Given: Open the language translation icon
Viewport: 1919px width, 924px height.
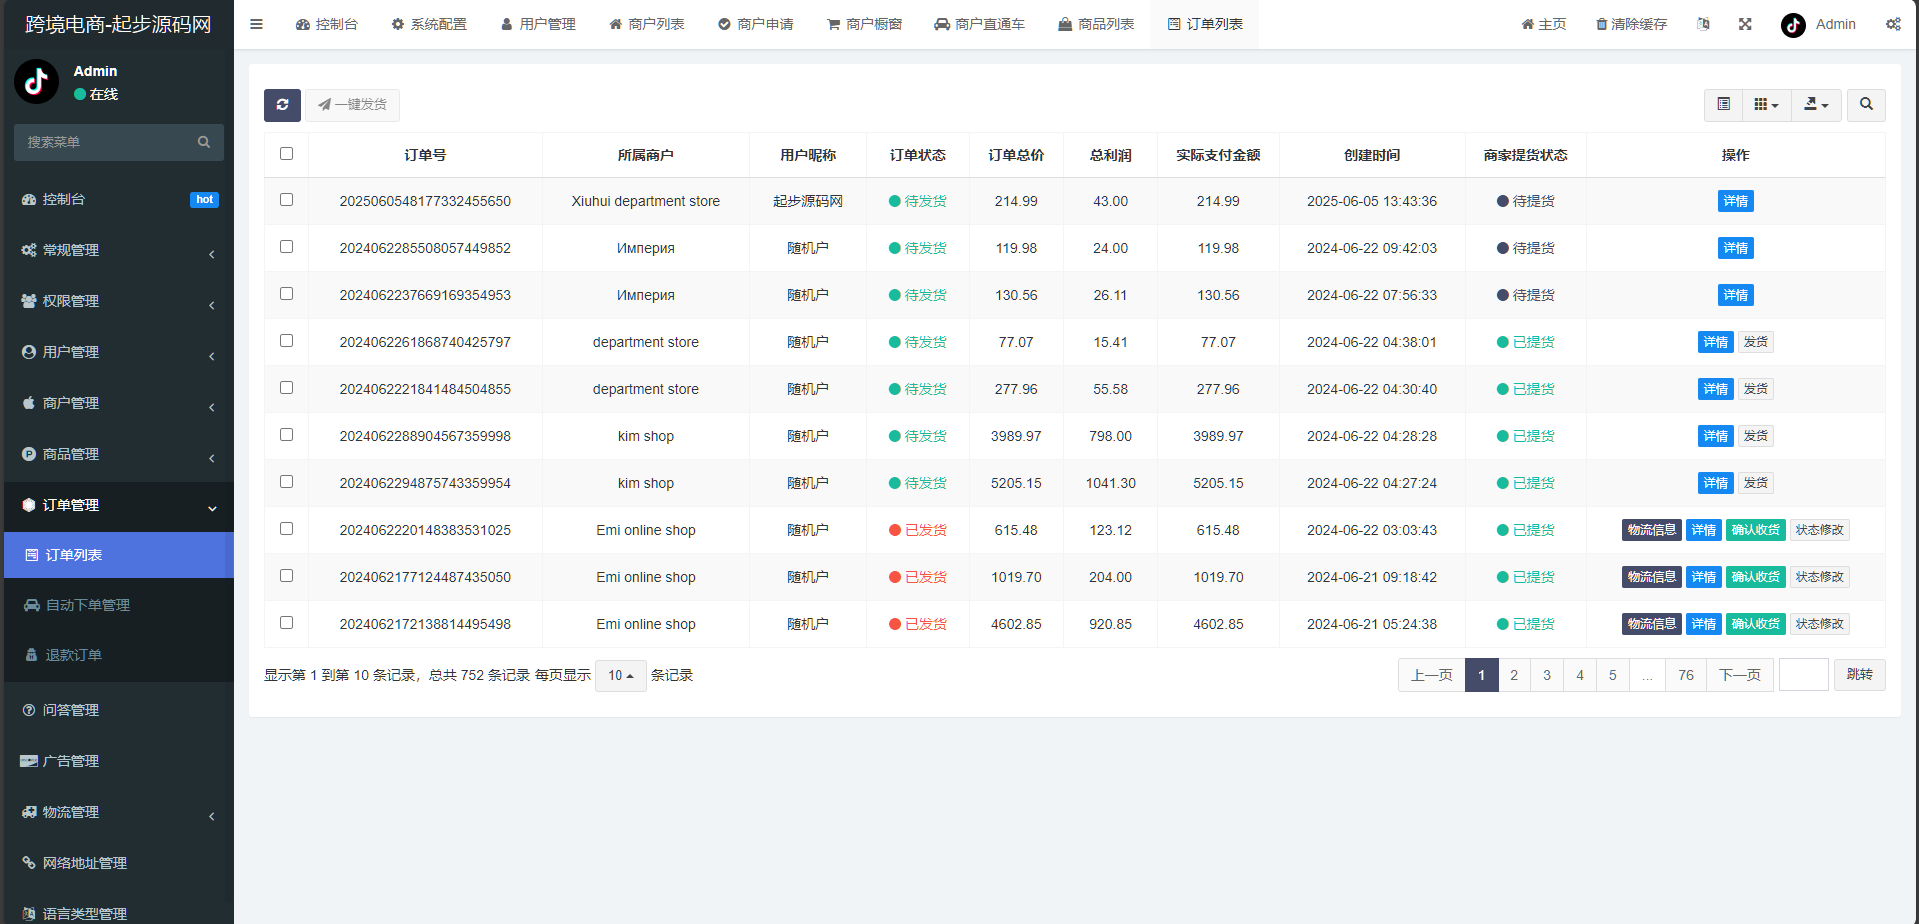Looking at the screenshot, I should [x=1703, y=24].
